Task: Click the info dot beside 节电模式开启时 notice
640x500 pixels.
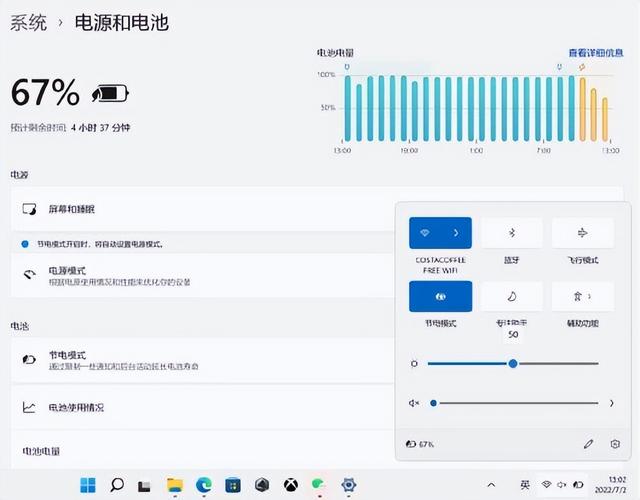Action: 25,244
